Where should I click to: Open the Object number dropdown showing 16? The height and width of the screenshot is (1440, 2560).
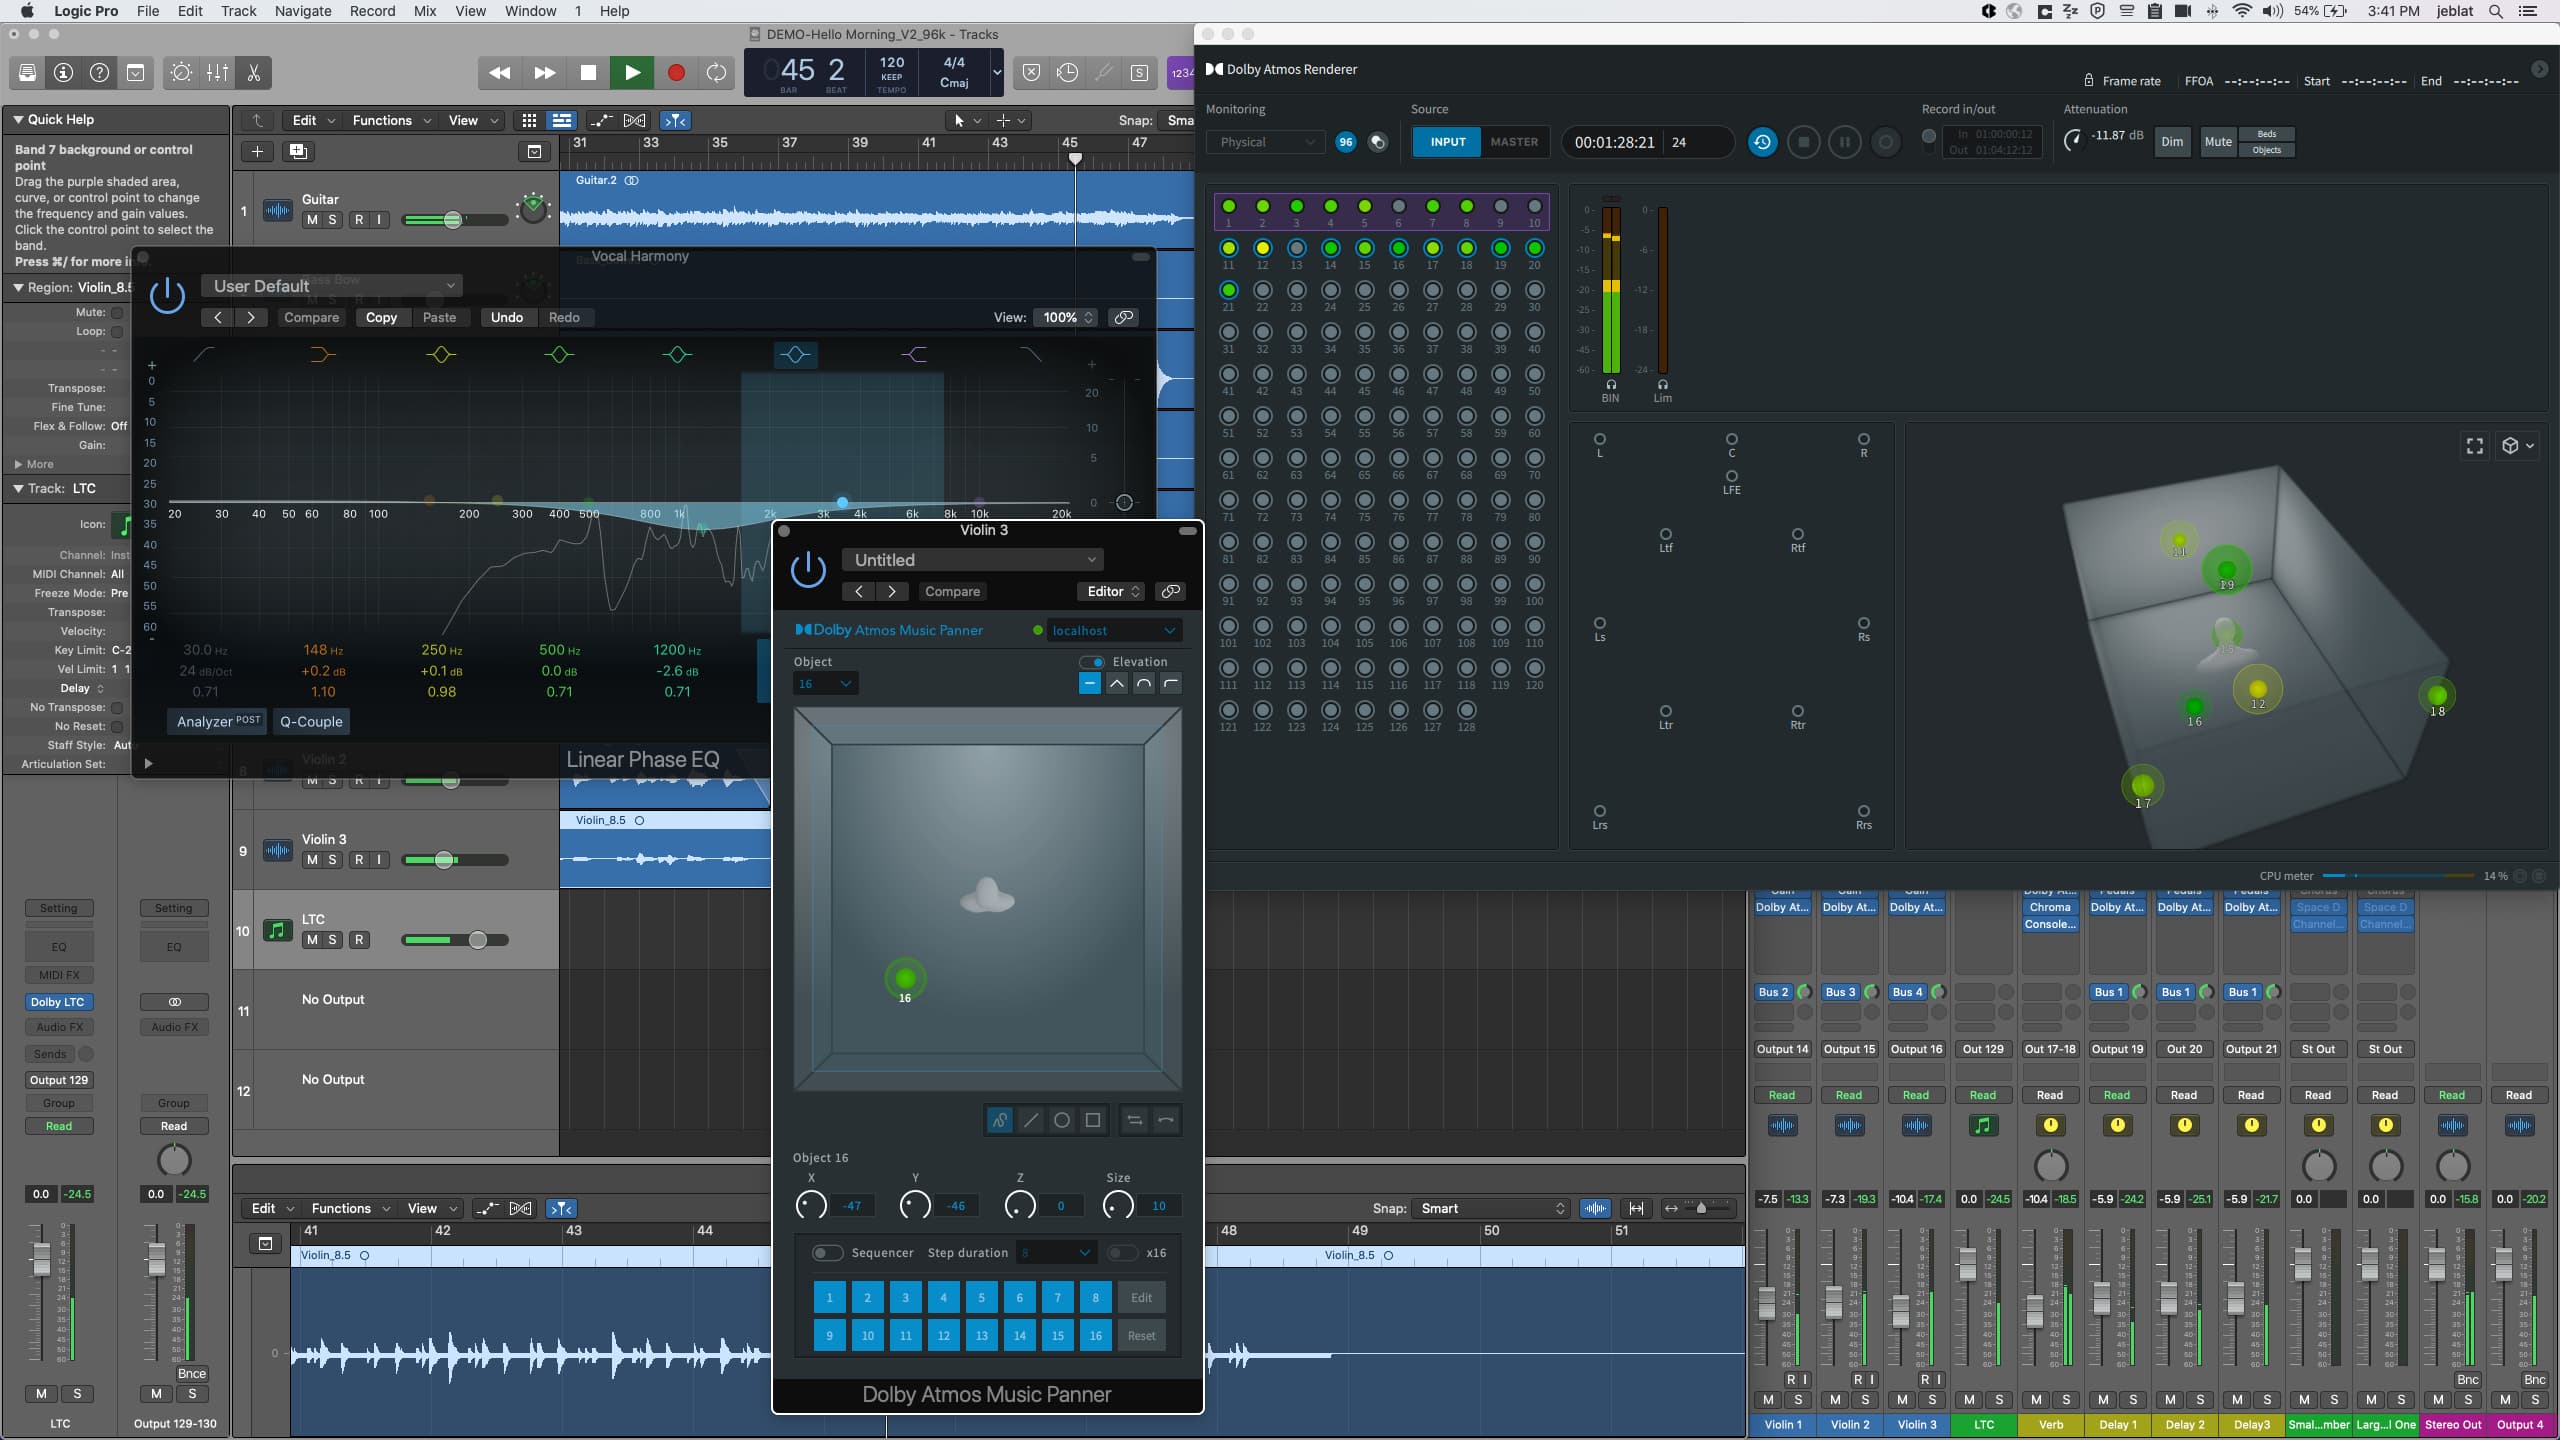point(824,683)
